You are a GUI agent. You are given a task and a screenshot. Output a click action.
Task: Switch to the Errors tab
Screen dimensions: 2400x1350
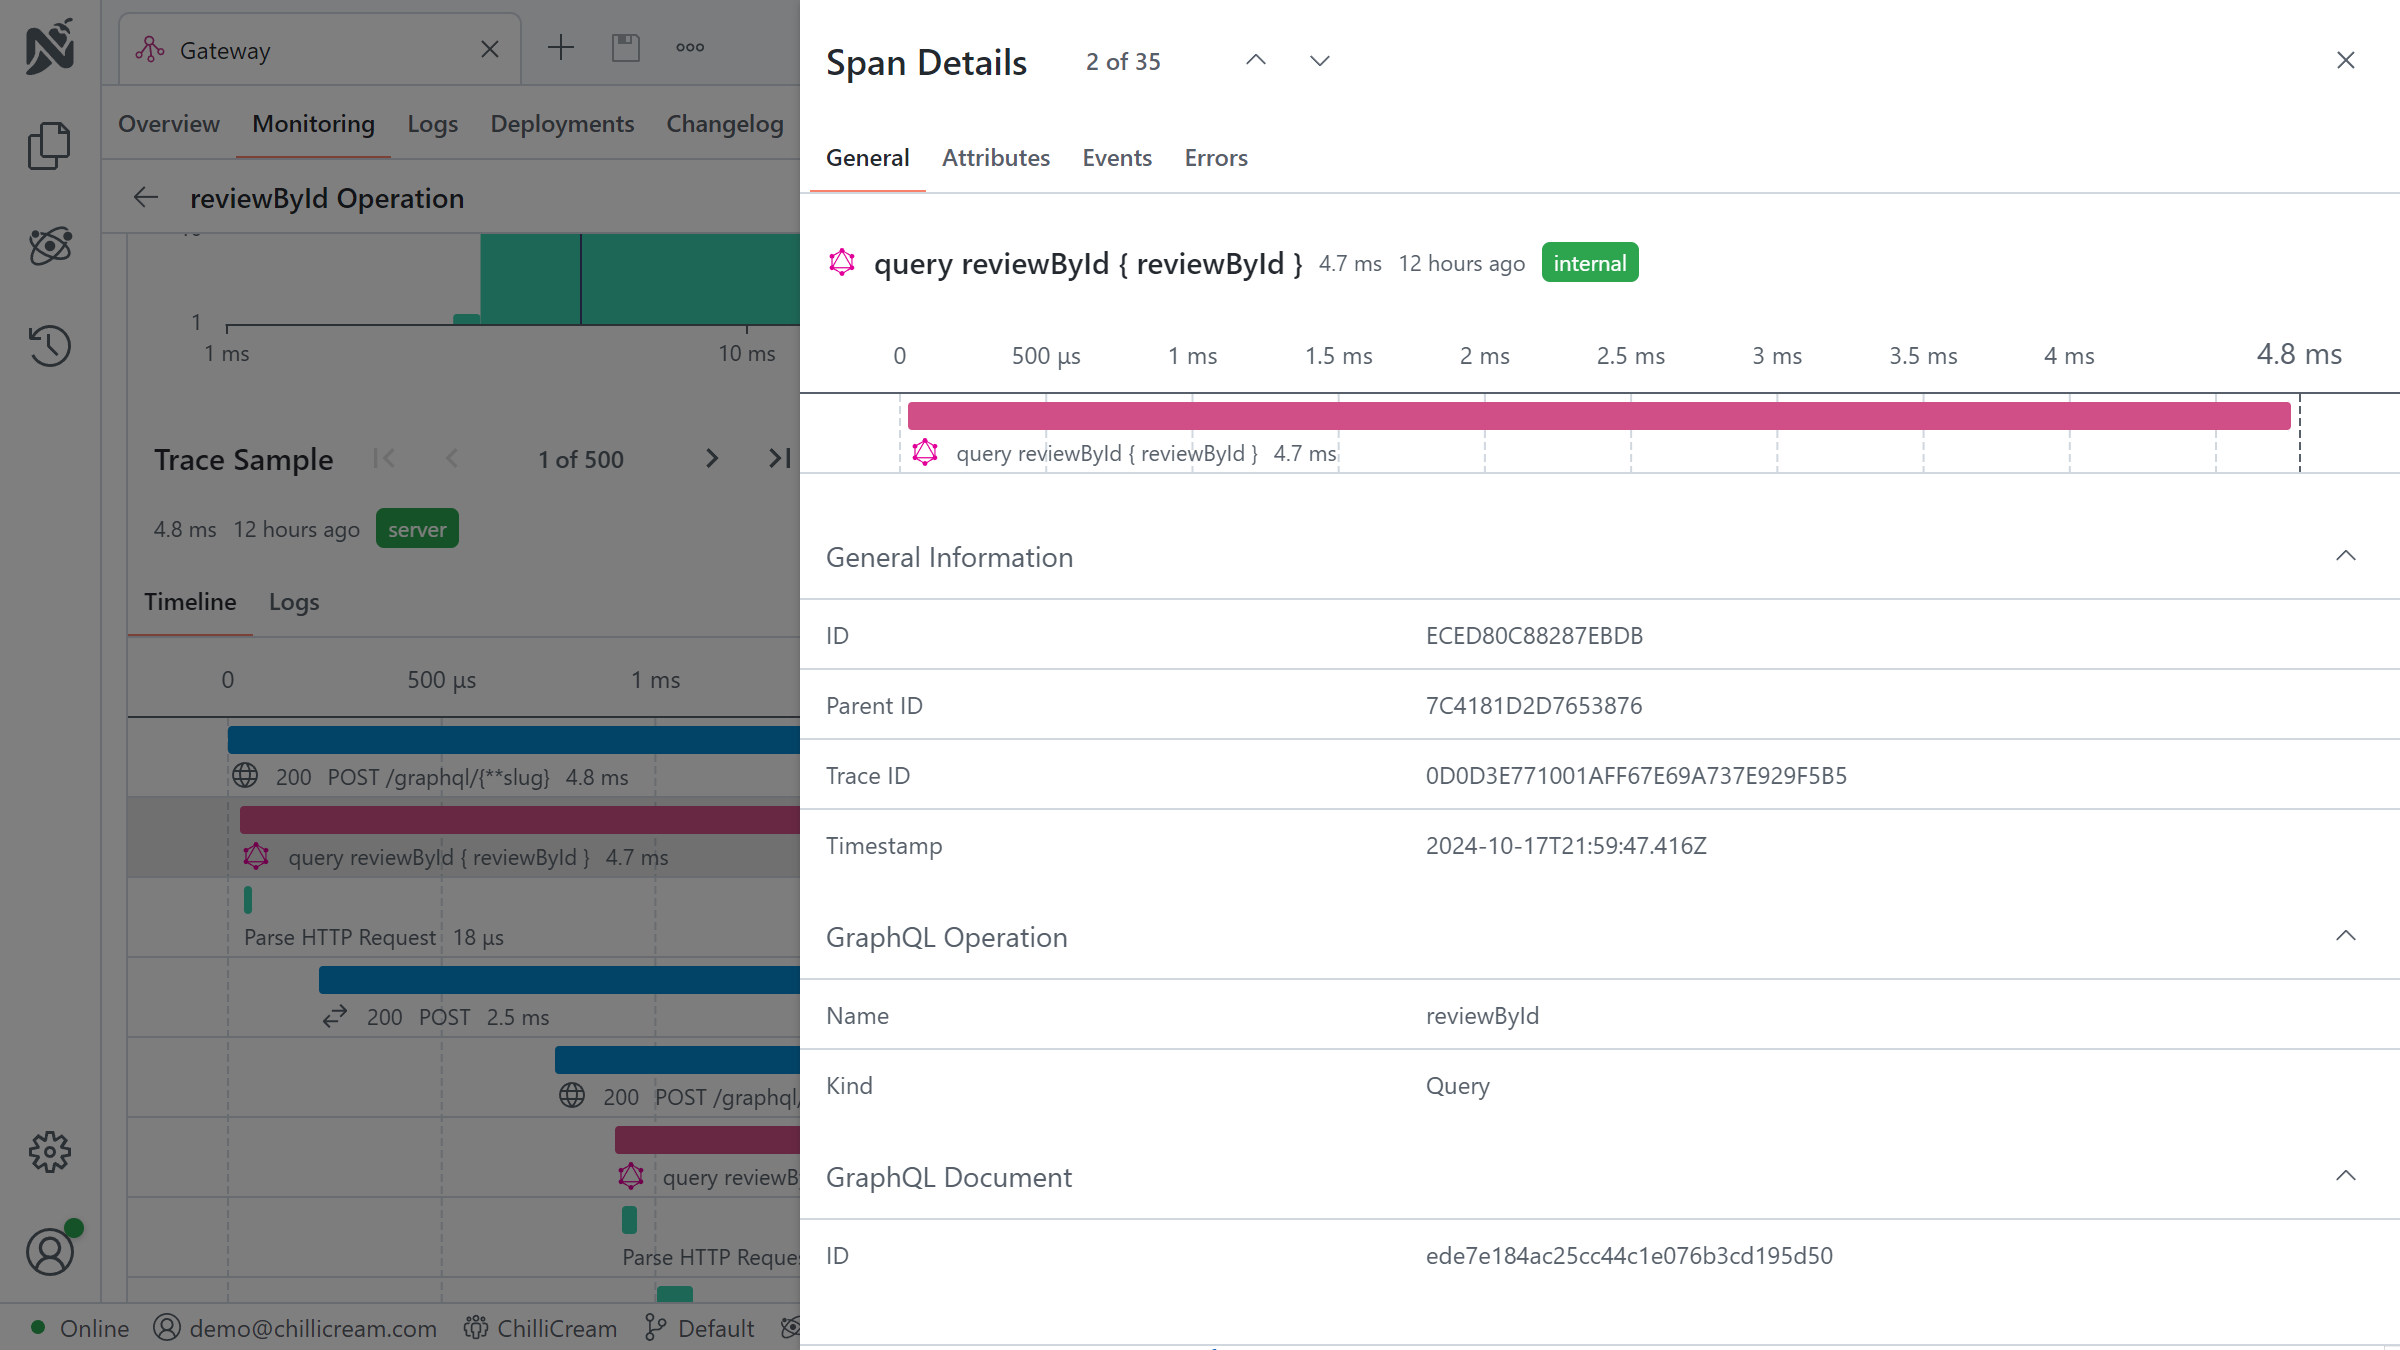click(x=1215, y=158)
